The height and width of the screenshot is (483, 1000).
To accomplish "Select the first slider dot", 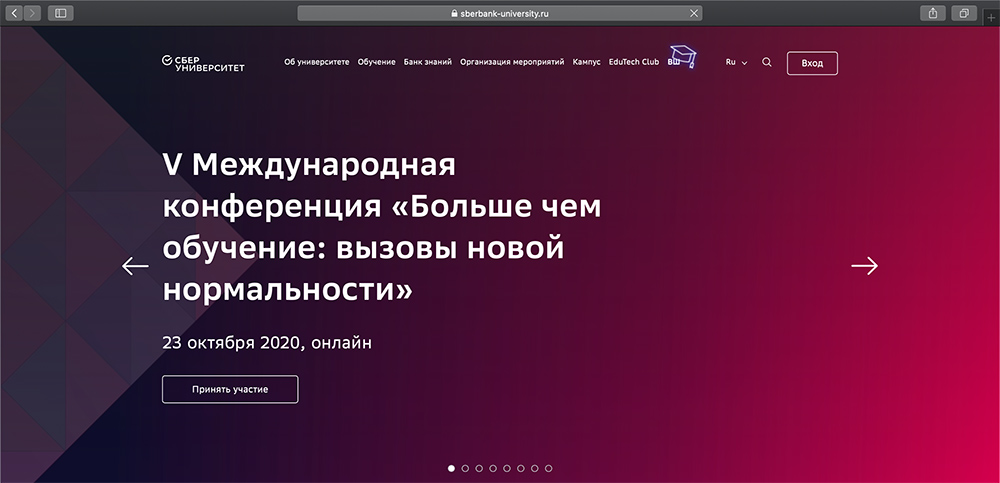I will tap(452, 468).
